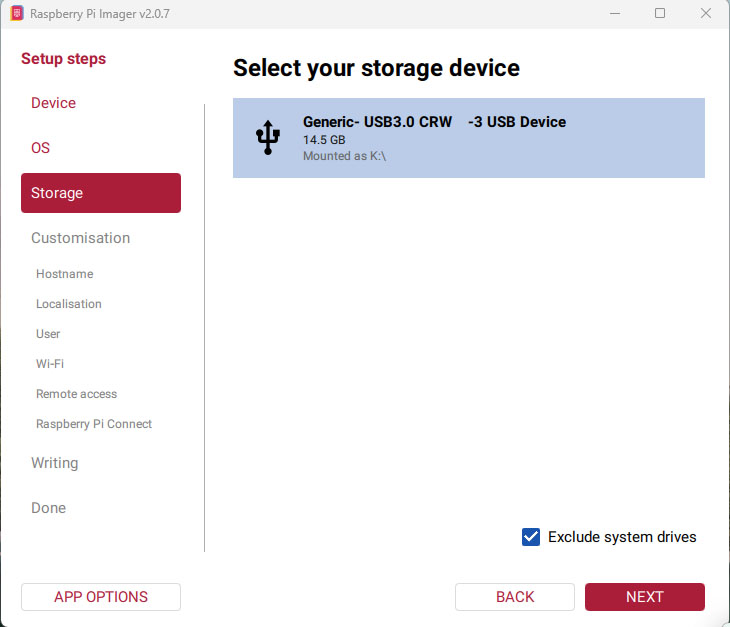Jump to the Writing step
This screenshot has width=730, height=627.
[54, 463]
